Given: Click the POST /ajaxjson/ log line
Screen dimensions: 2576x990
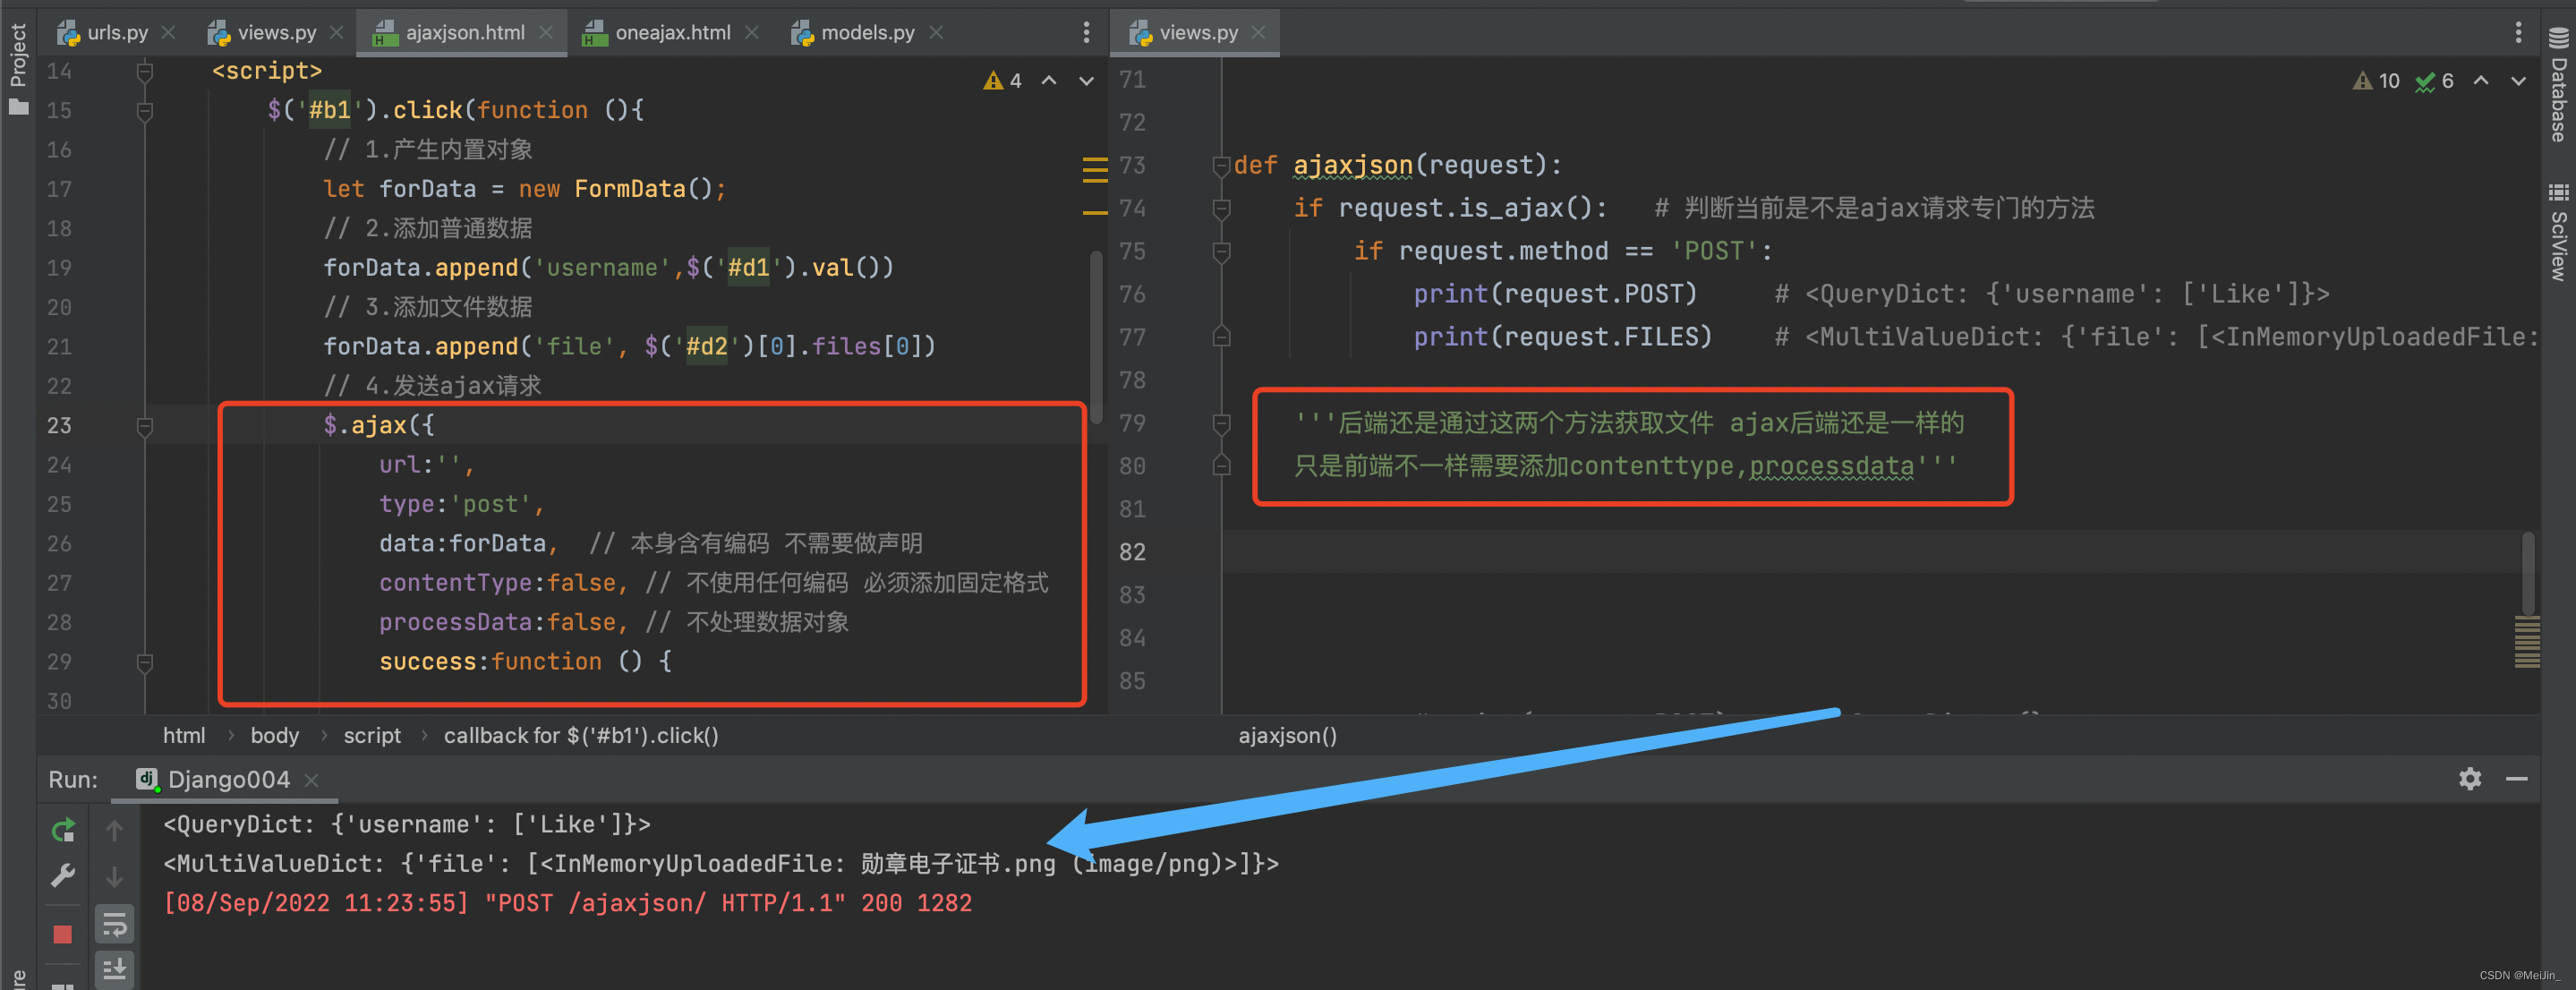Looking at the screenshot, I should tap(567, 903).
